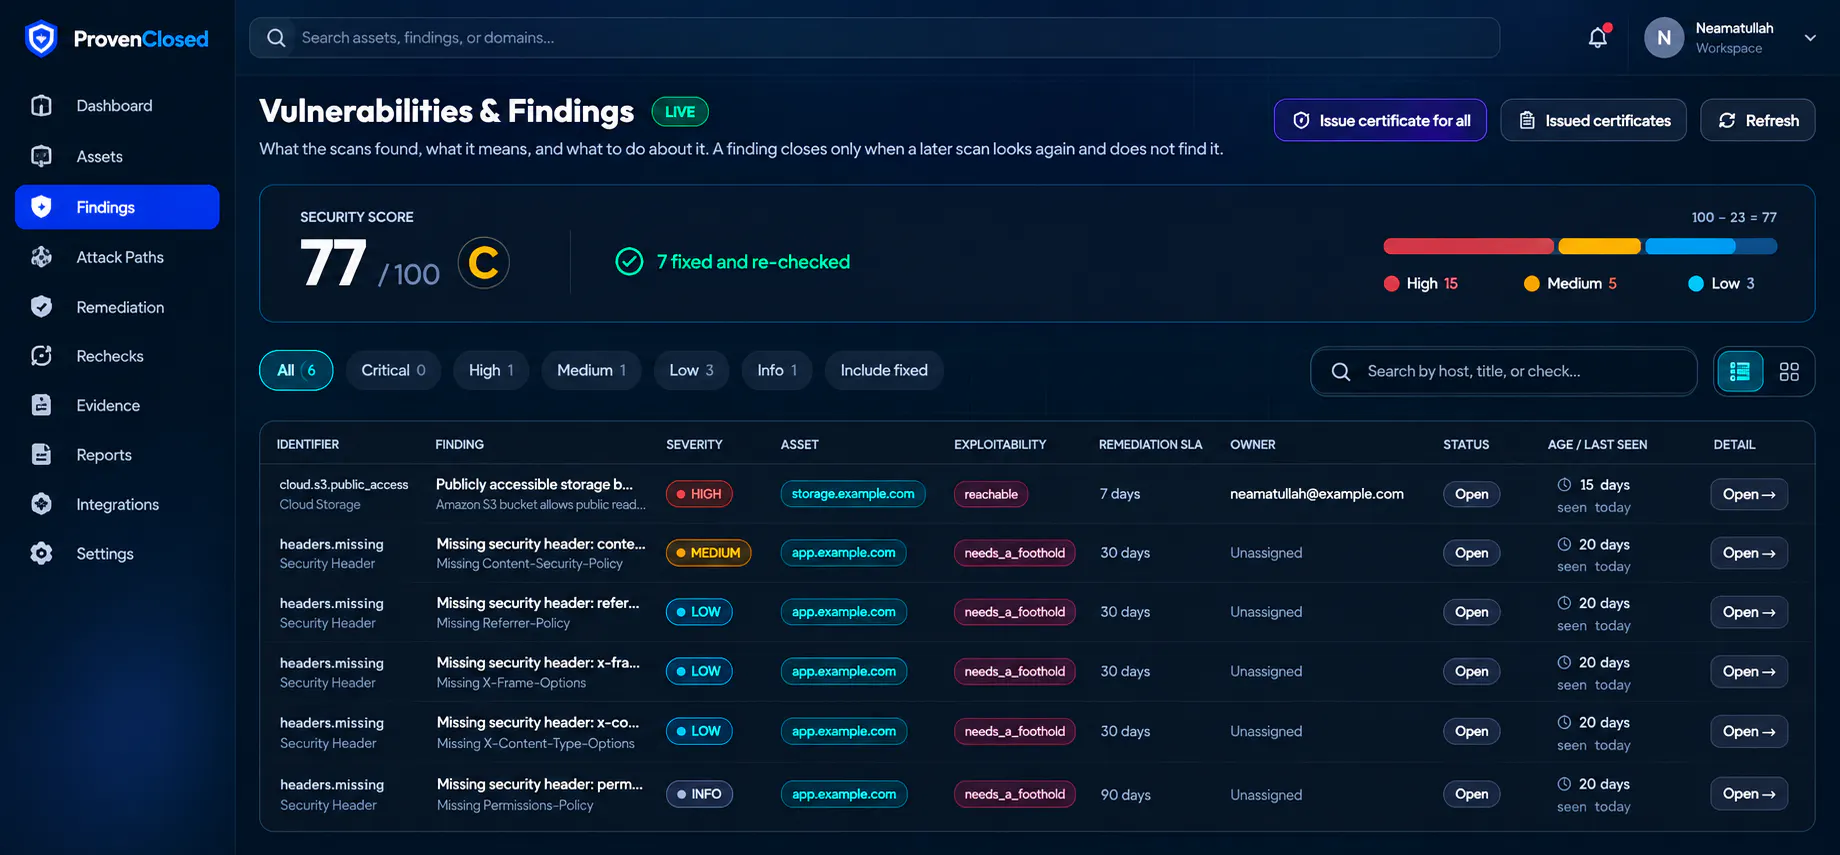Open Issued certificates
The height and width of the screenshot is (855, 1840).
(x=1593, y=120)
